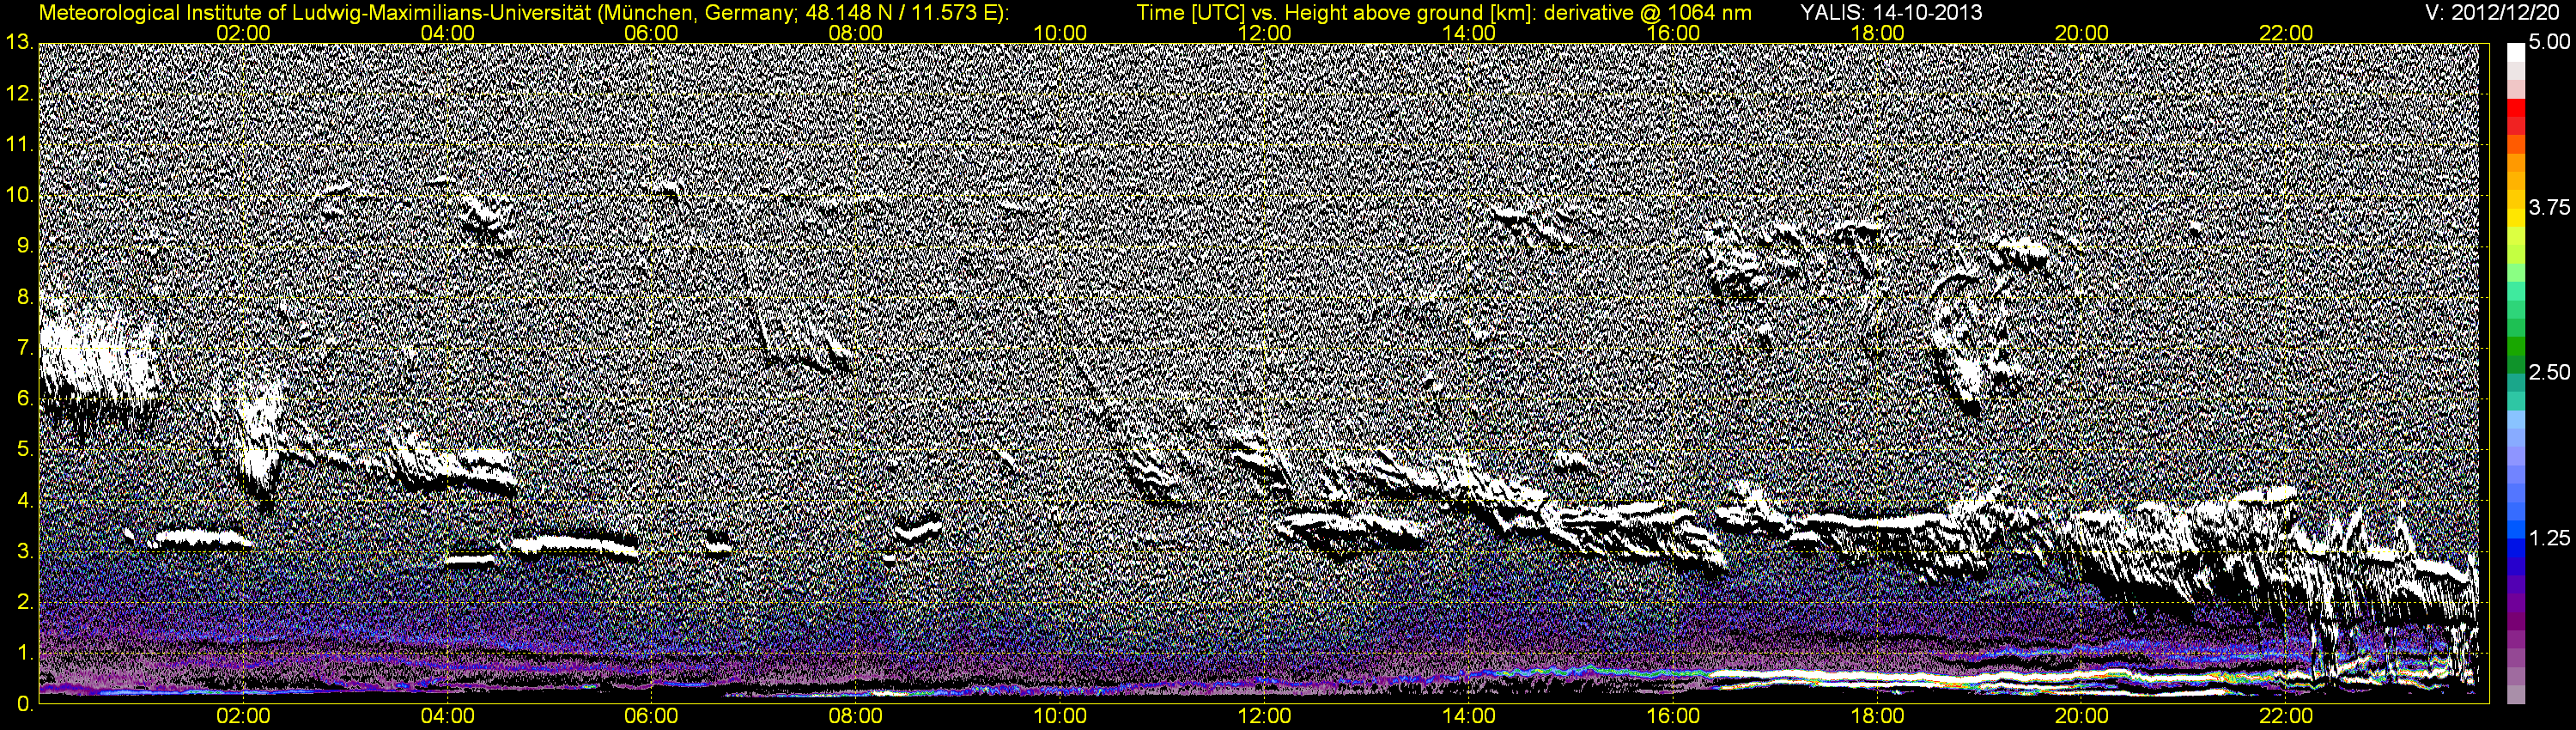Click the 3. height axis label

(x=24, y=552)
